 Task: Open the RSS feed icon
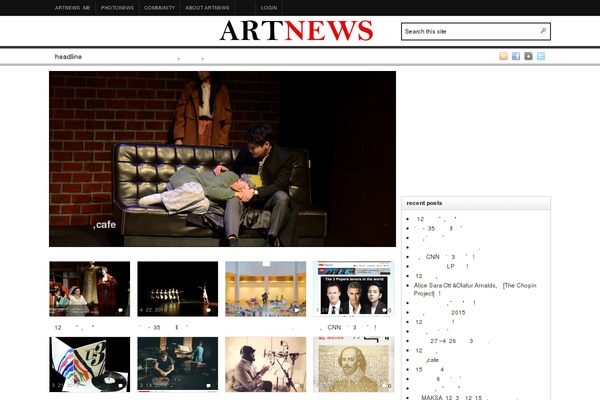[503, 56]
